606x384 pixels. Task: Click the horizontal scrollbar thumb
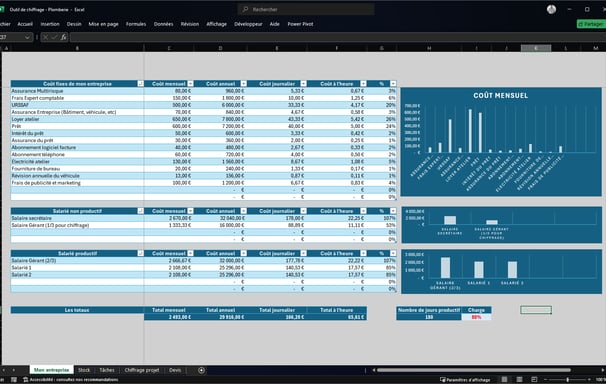pyautogui.click(x=473, y=370)
